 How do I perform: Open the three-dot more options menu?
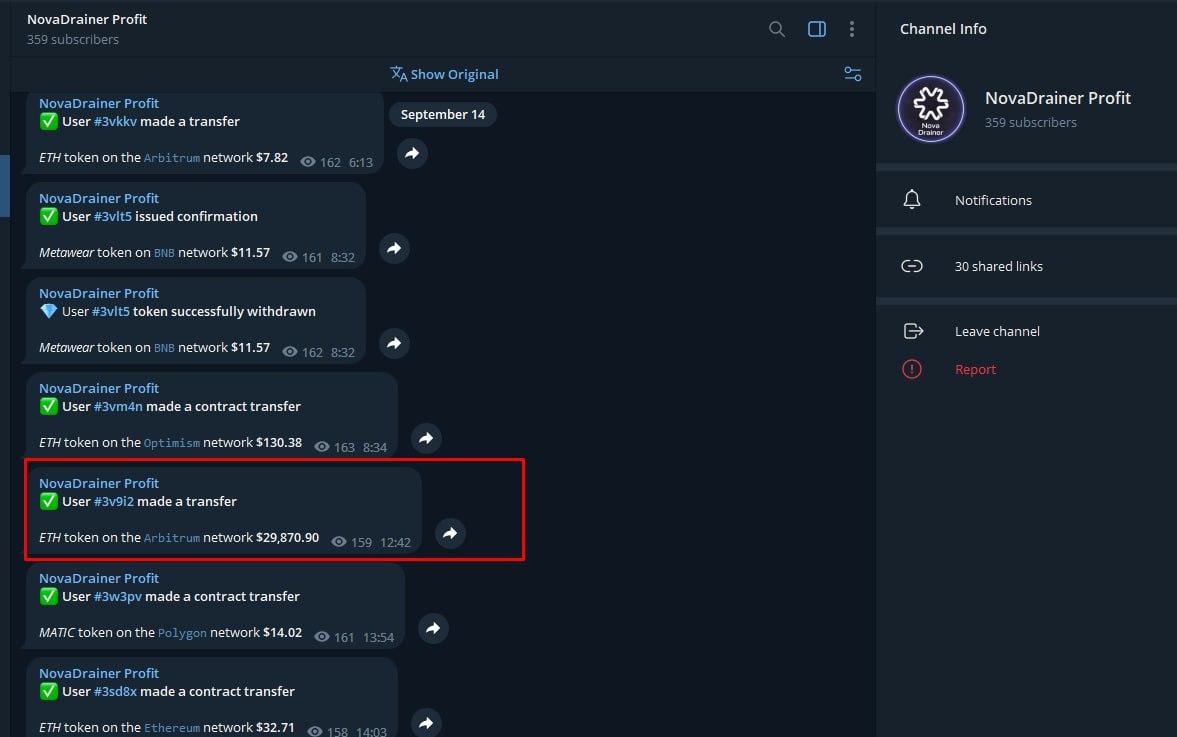(x=851, y=29)
